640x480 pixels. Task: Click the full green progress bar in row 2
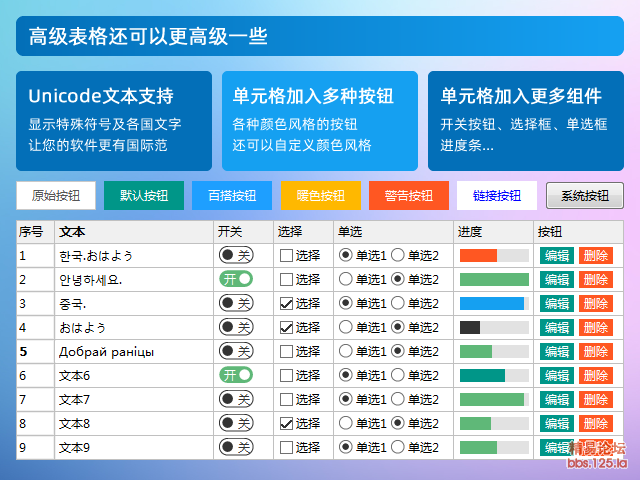pos(494,280)
